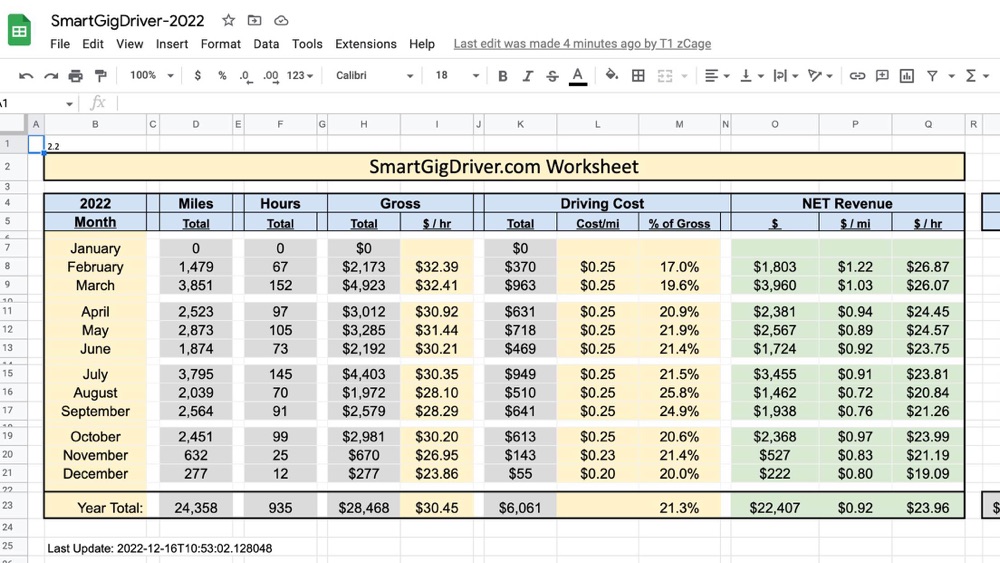Expand the Name box dropdown arrow

pyautogui.click(x=69, y=103)
